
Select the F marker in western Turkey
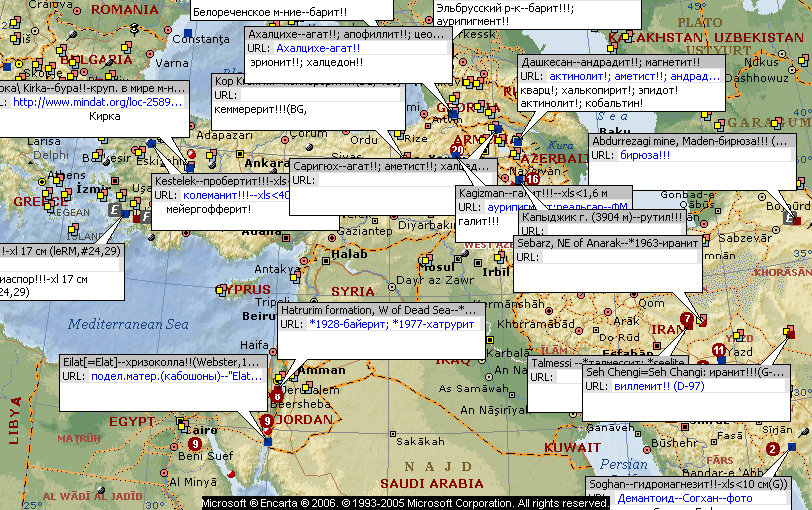(x=145, y=216)
